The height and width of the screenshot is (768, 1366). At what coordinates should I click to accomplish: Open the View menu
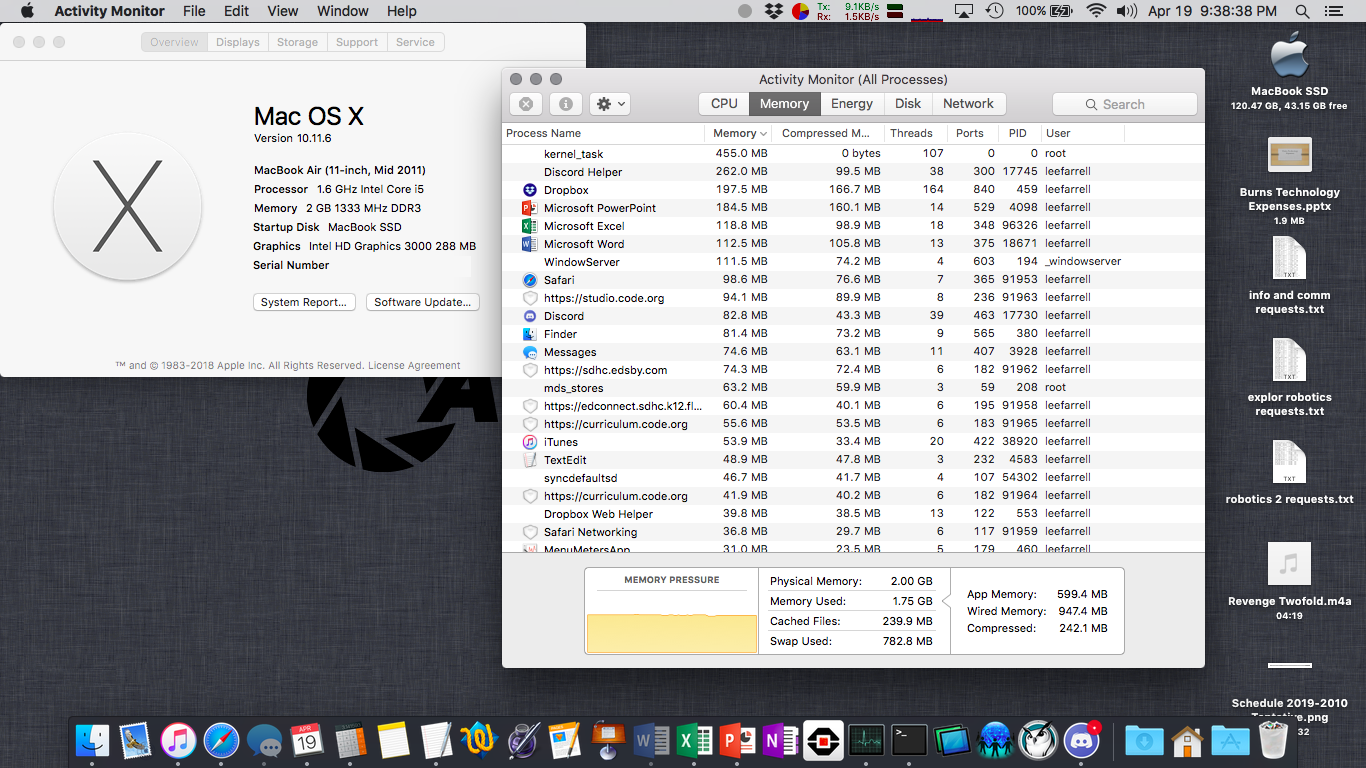pyautogui.click(x=283, y=11)
